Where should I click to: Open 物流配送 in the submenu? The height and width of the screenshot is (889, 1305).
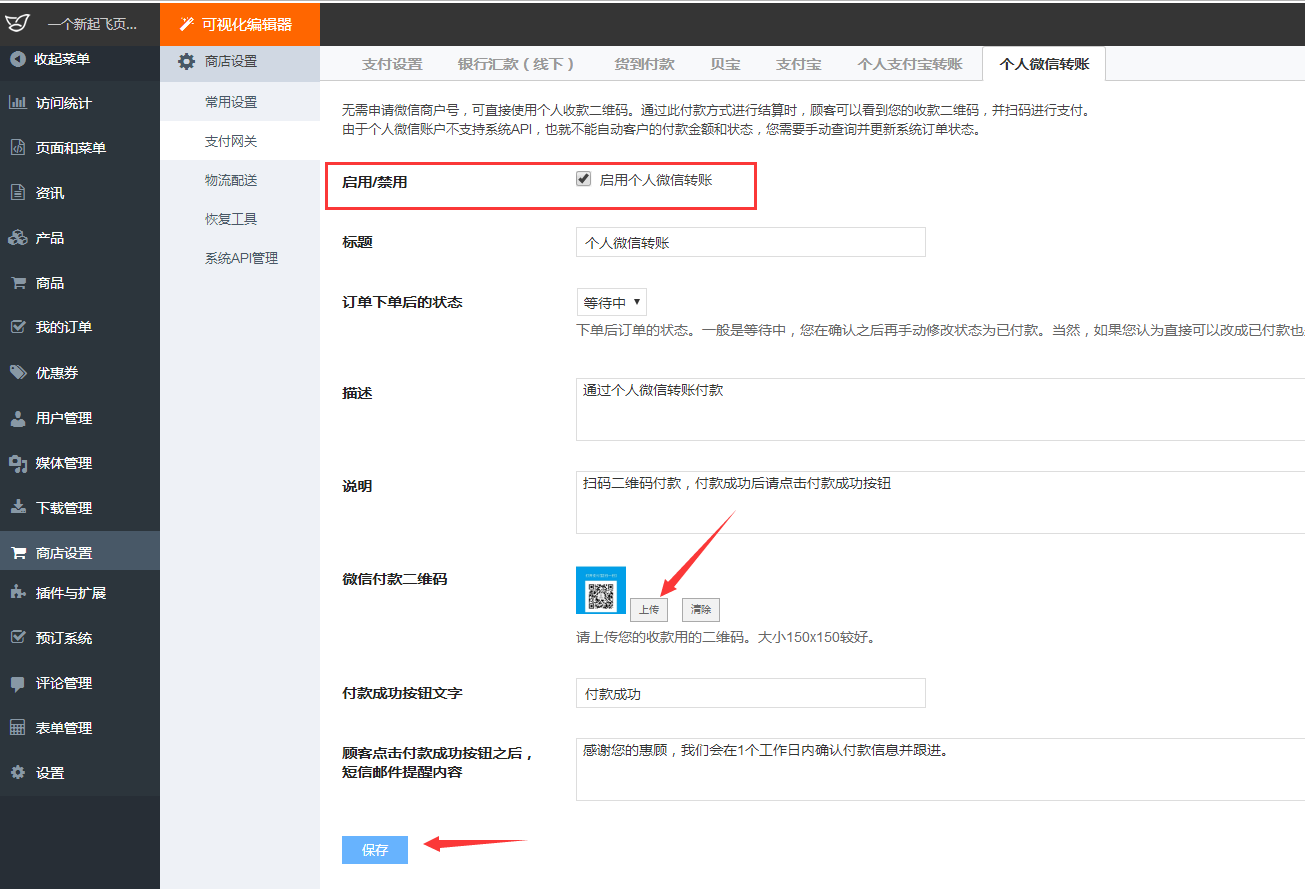(x=231, y=180)
